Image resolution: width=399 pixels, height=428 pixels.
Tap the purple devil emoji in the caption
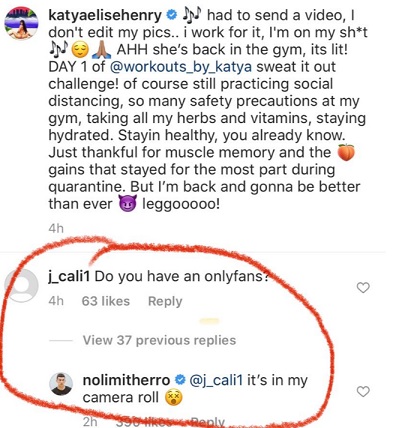tap(128, 204)
